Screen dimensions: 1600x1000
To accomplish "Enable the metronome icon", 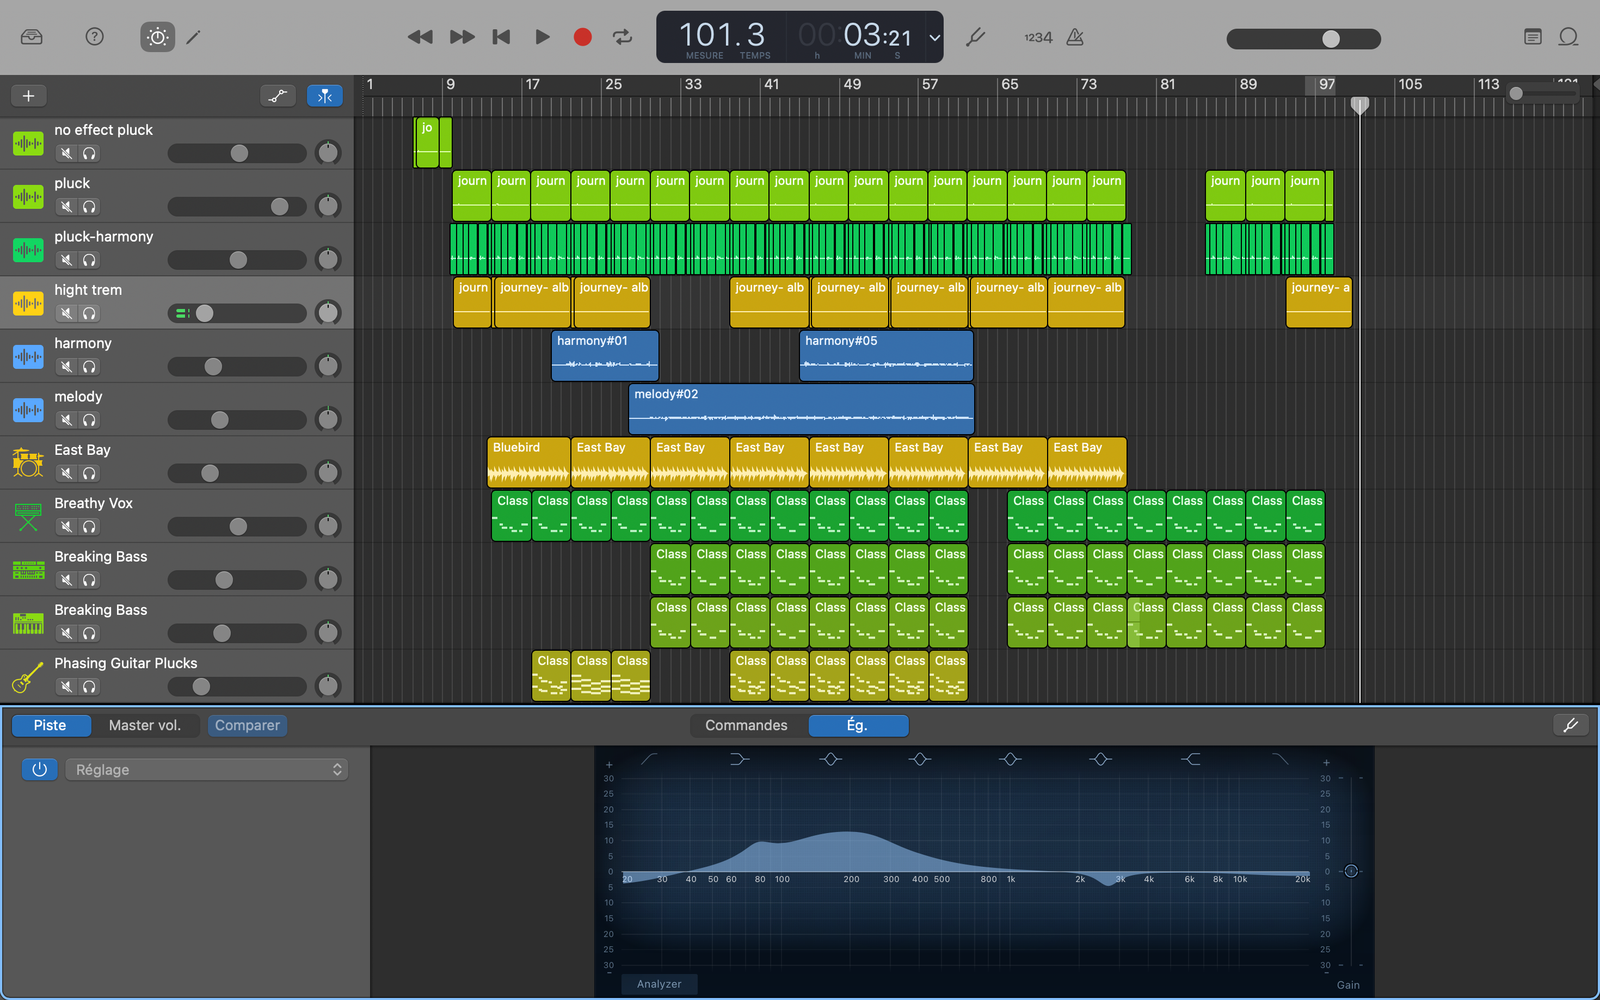I will point(1075,37).
